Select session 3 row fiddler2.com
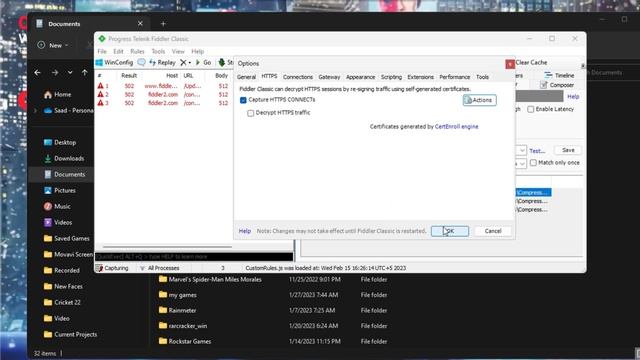This screenshot has height=360, width=640. click(164, 103)
